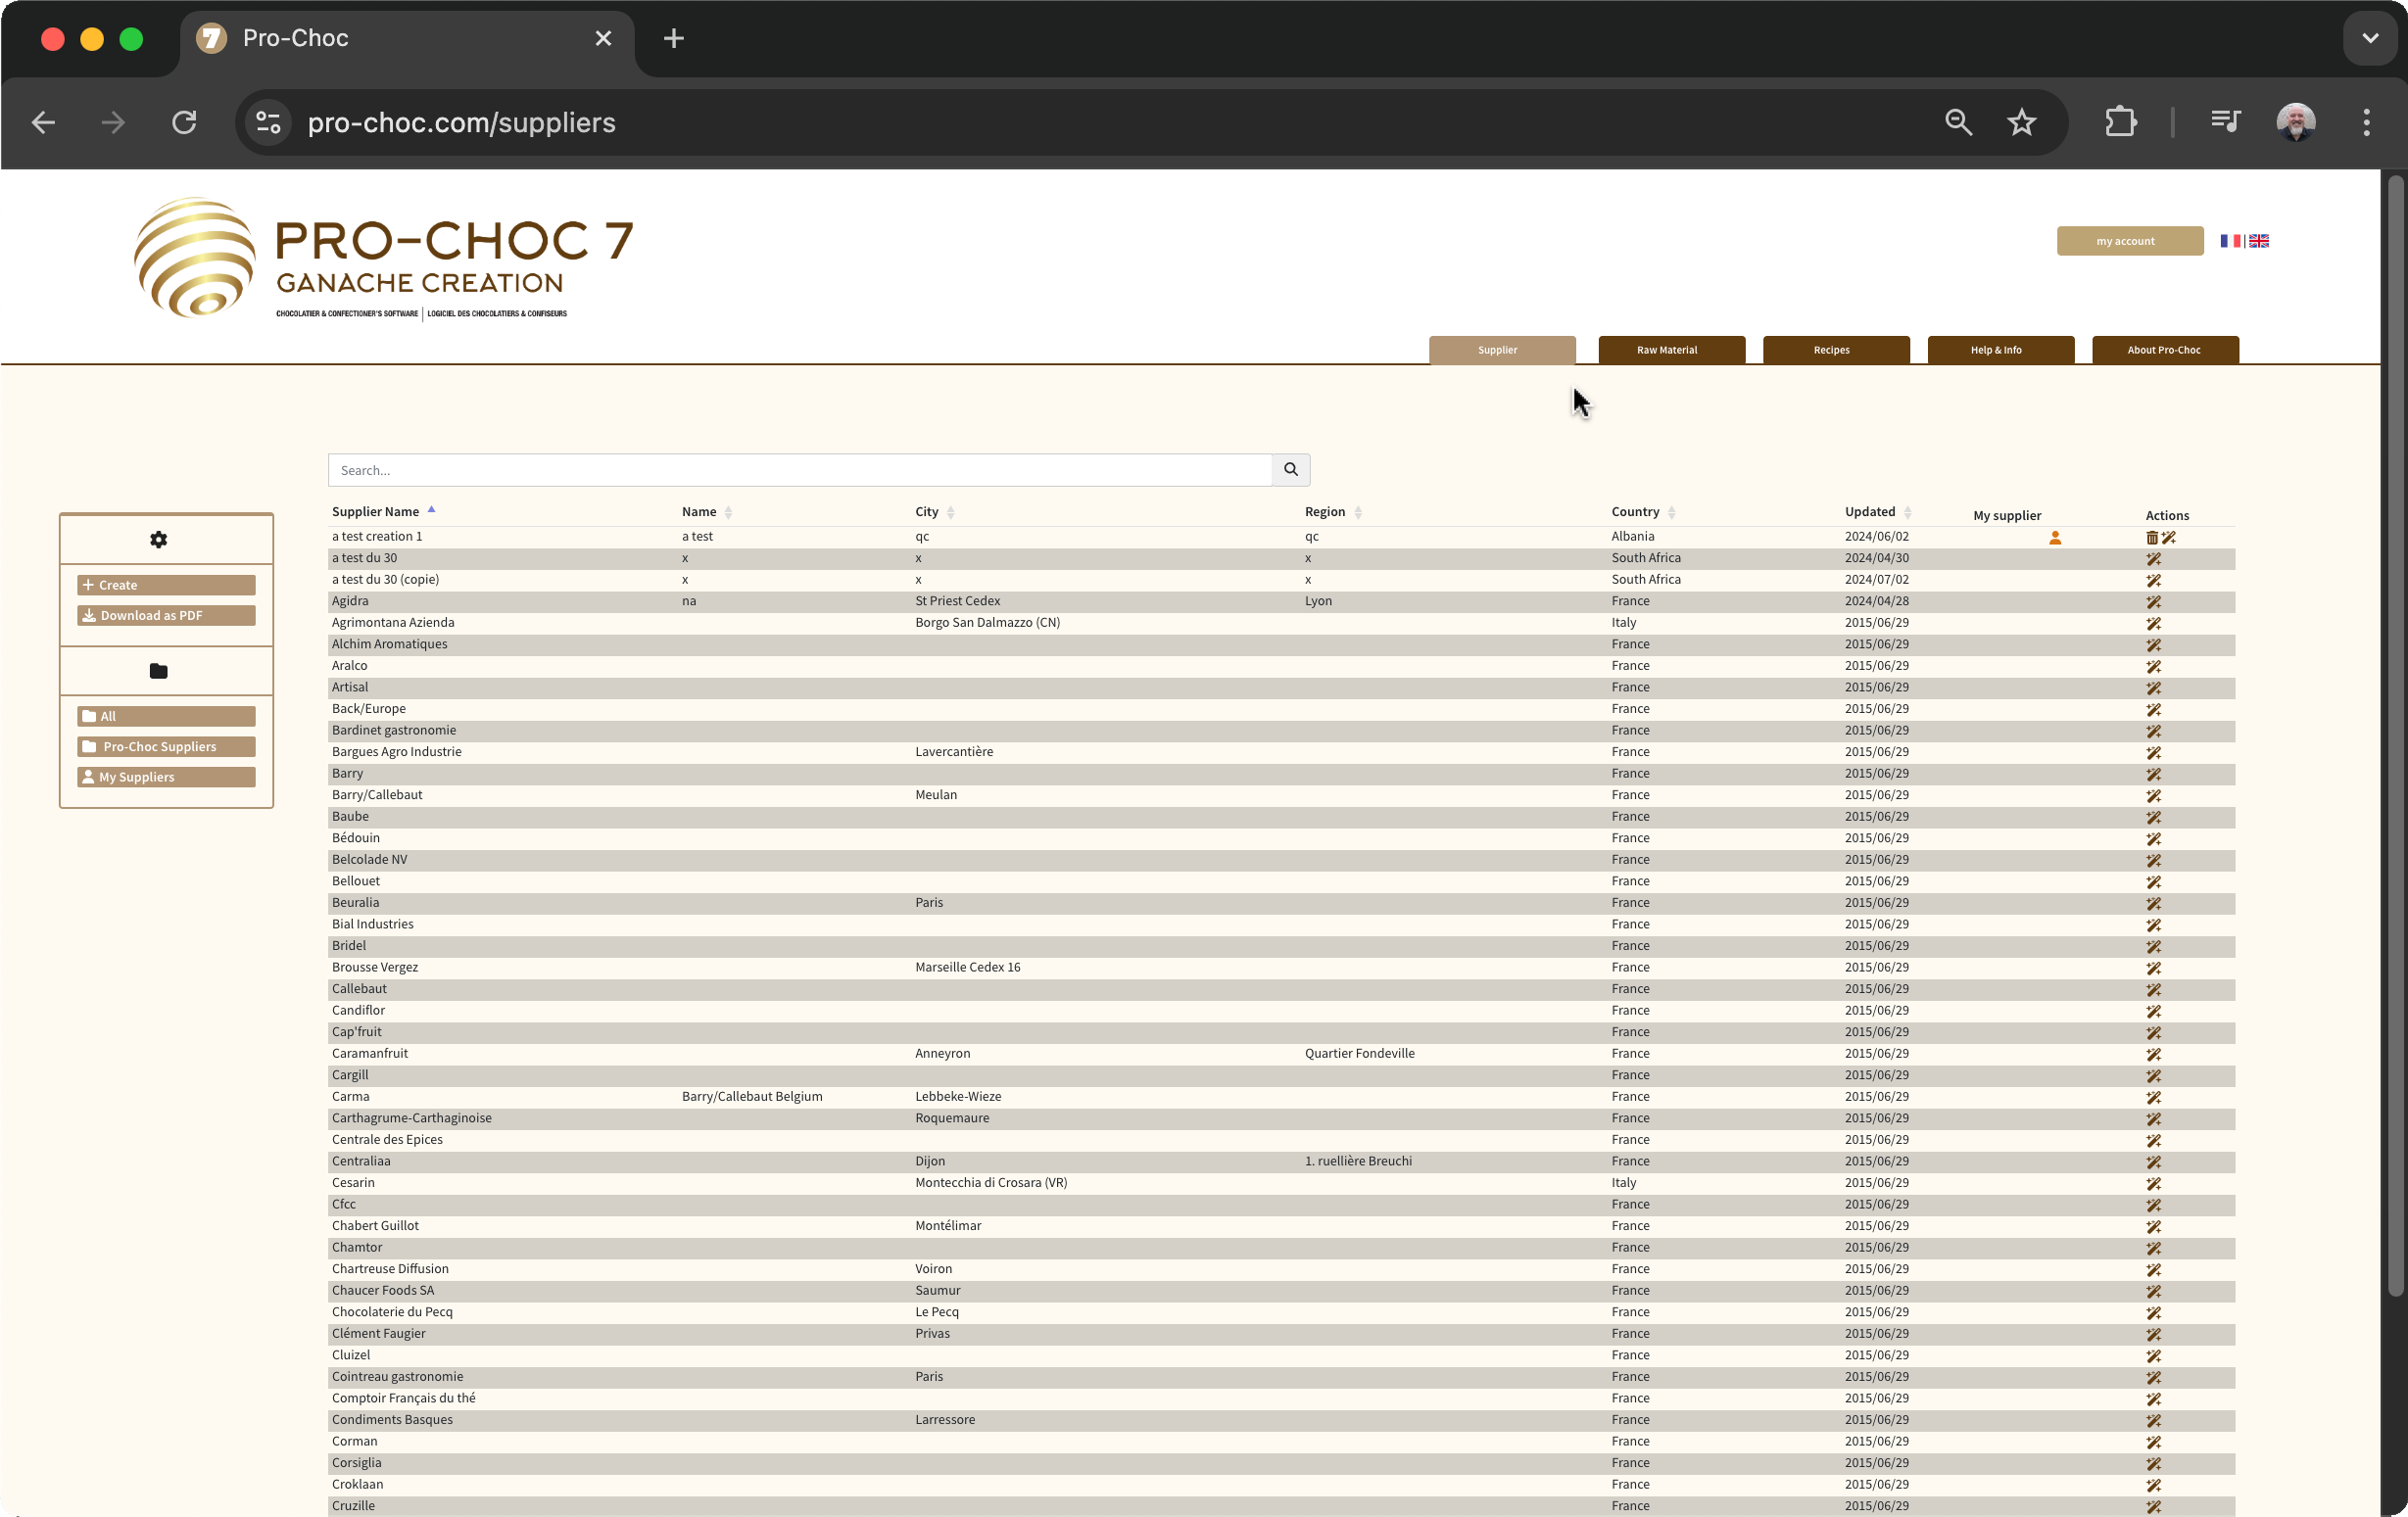Viewport: 2408px width, 1517px height.
Task: Filter list by My Suppliers folder
Action: (166, 777)
